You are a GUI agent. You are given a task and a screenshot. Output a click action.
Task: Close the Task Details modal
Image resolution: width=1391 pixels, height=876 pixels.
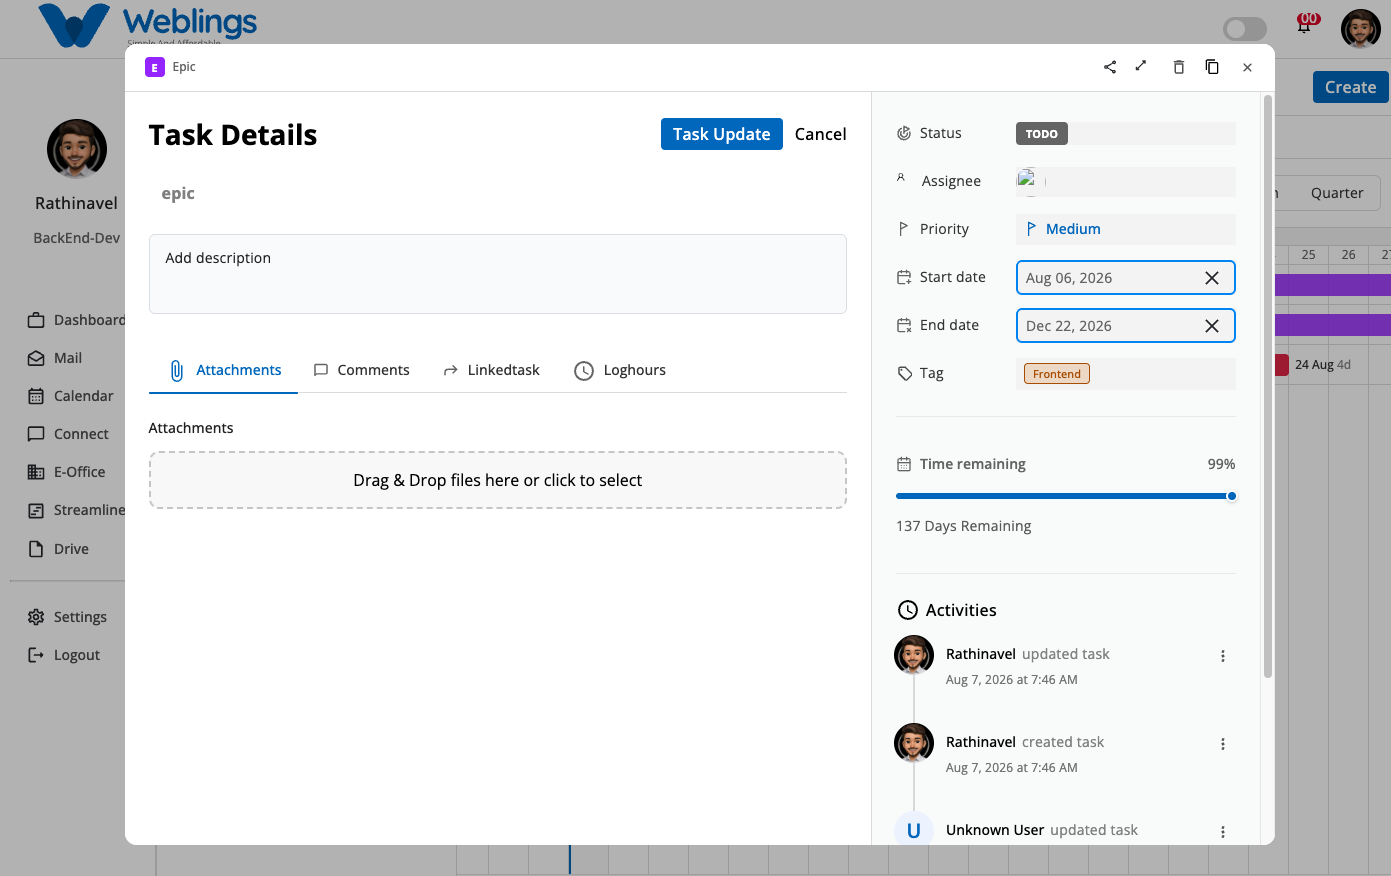[1247, 68]
